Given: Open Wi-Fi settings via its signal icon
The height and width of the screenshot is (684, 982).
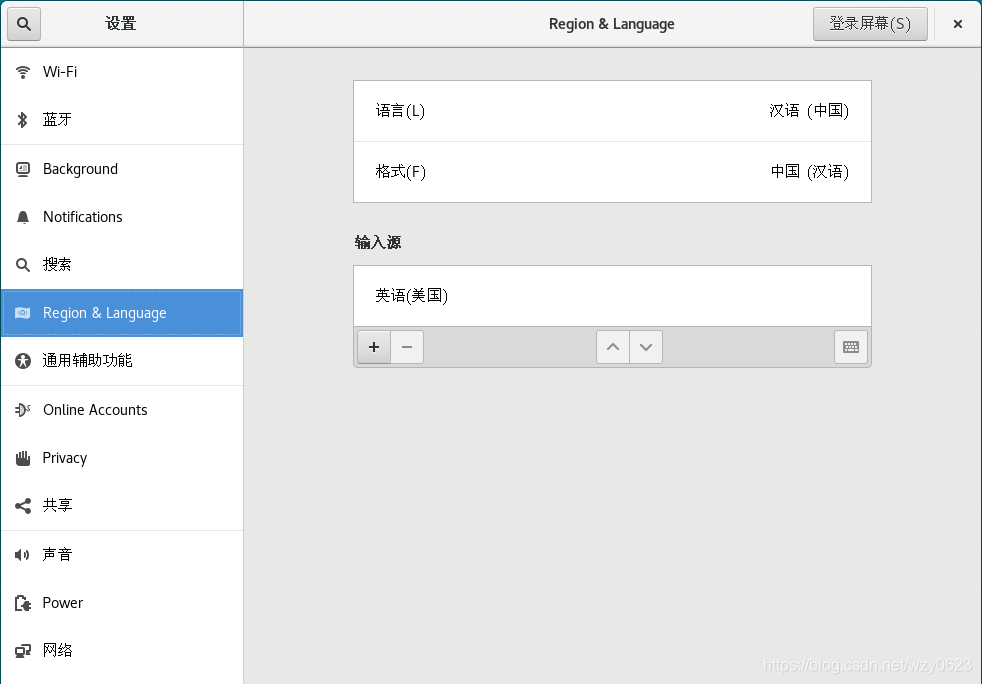Looking at the screenshot, I should (x=23, y=72).
